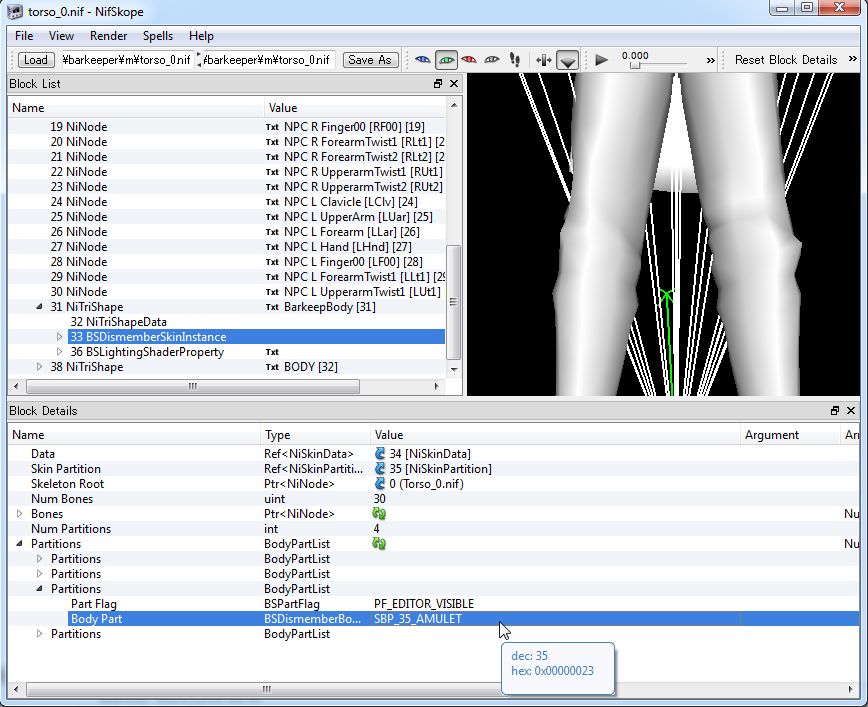Open the Help menu
Image resolution: width=868 pixels, height=707 pixels.
(201, 36)
